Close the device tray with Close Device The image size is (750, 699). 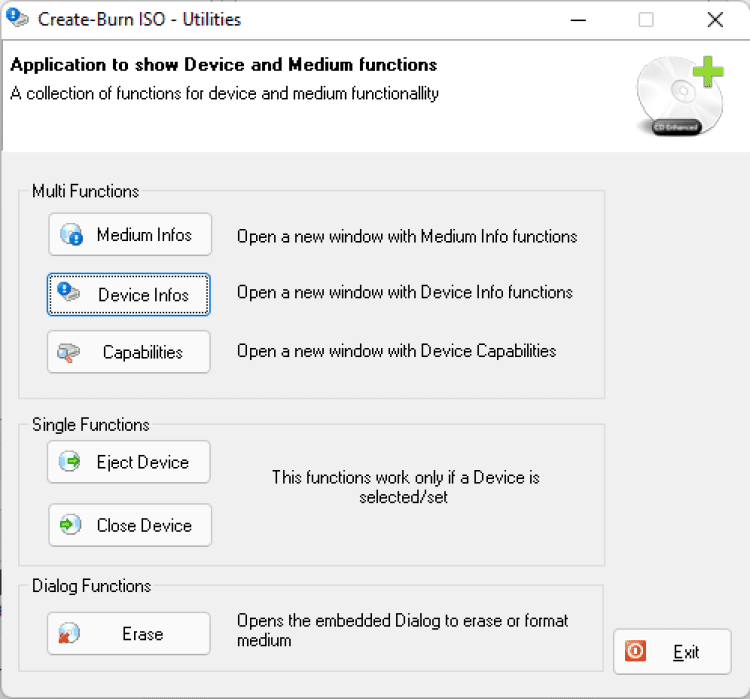[x=130, y=525]
